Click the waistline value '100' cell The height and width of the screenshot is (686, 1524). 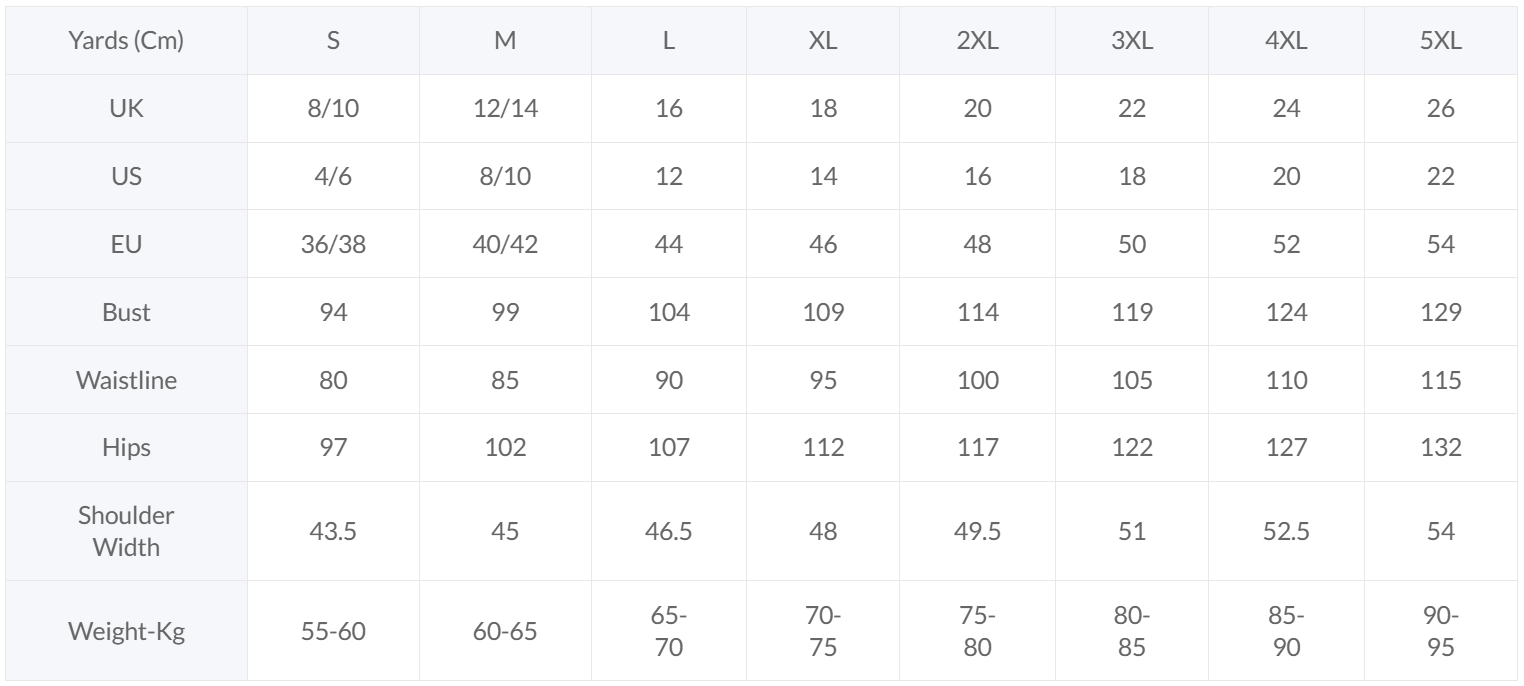click(x=977, y=380)
